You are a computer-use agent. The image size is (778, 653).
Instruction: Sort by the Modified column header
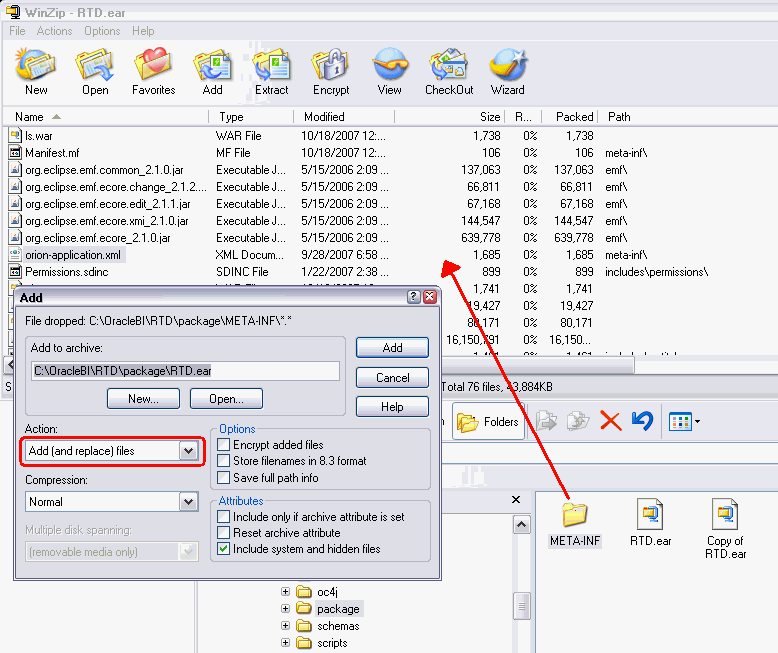click(x=344, y=117)
